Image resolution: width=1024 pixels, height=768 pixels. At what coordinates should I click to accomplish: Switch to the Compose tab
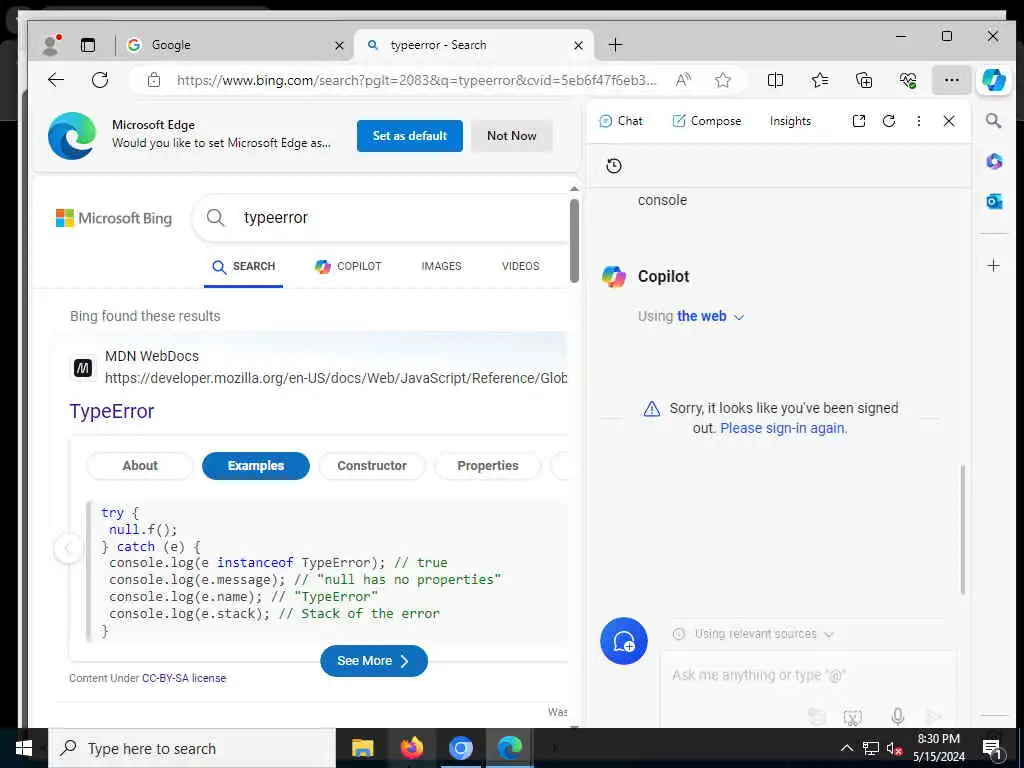(707, 121)
